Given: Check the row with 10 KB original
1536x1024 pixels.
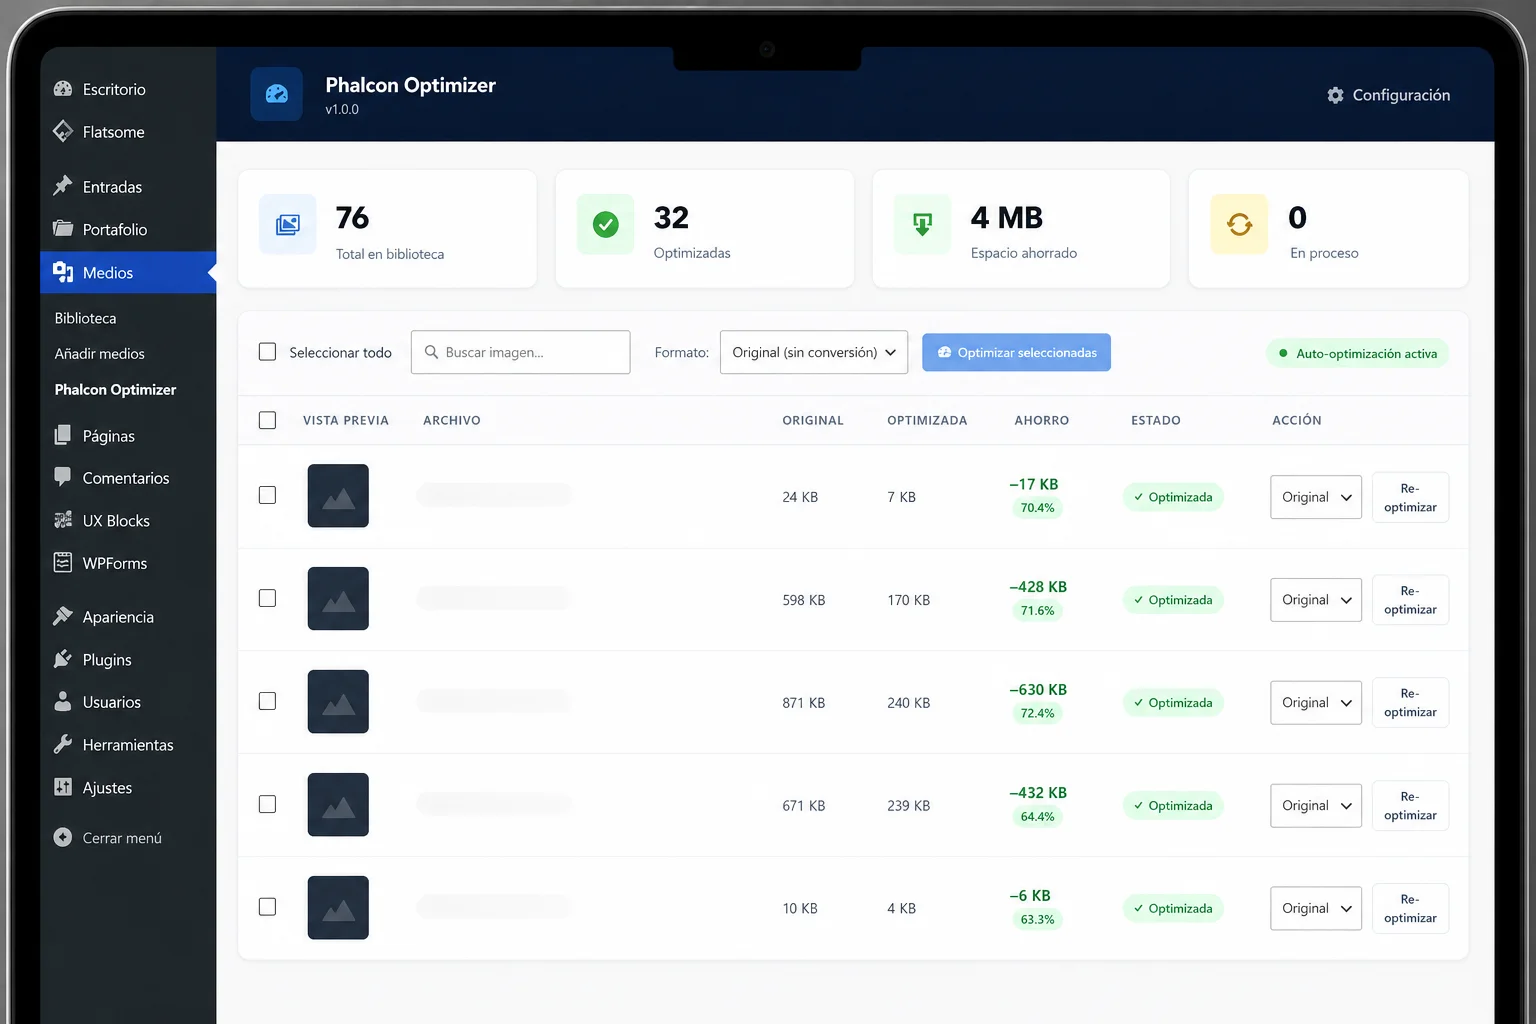Looking at the screenshot, I should pyautogui.click(x=267, y=907).
